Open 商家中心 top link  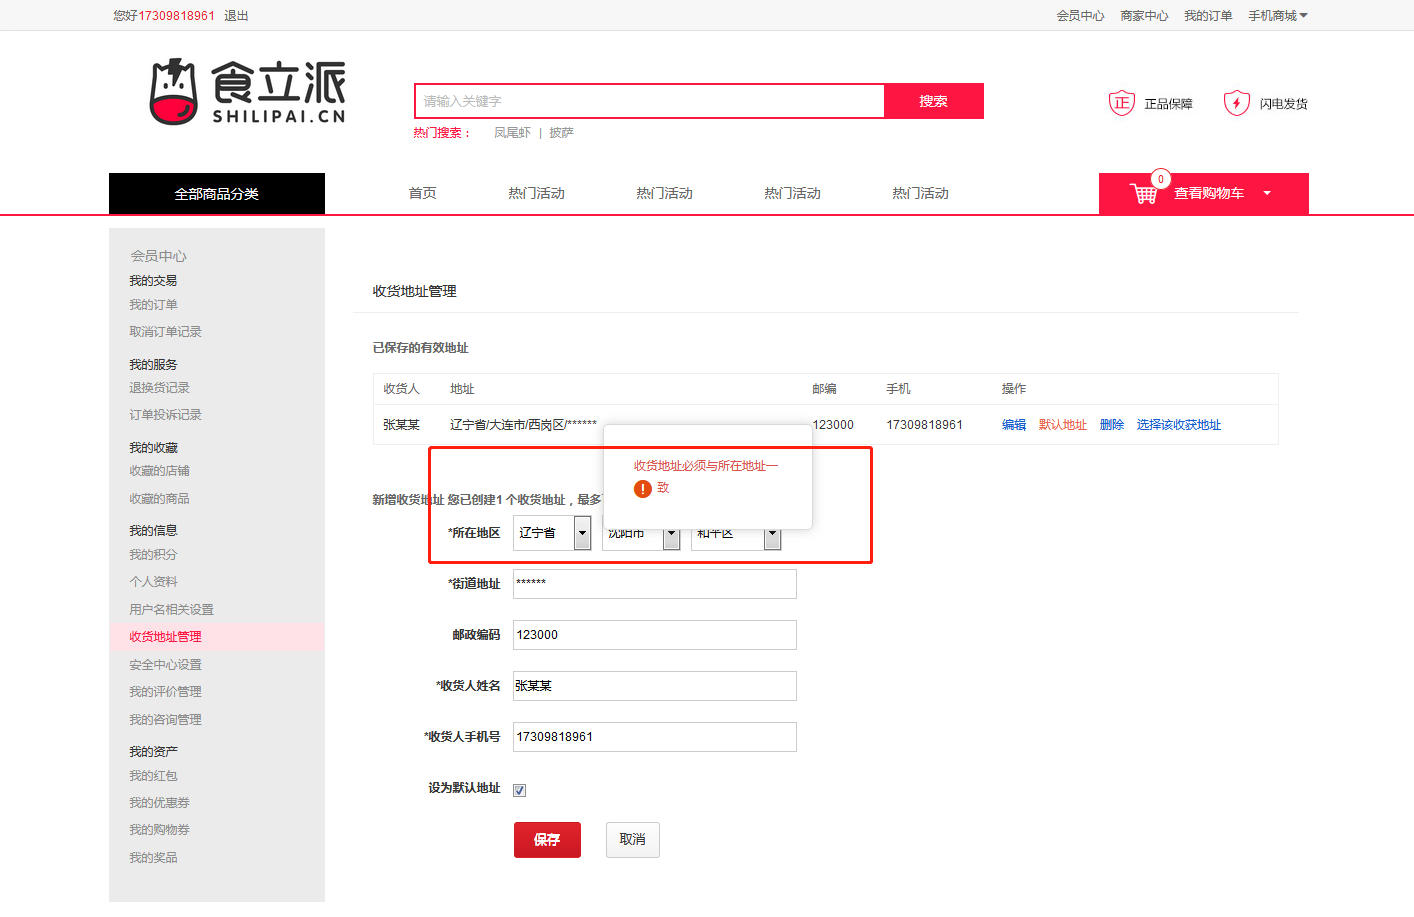click(x=1144, y=16)
